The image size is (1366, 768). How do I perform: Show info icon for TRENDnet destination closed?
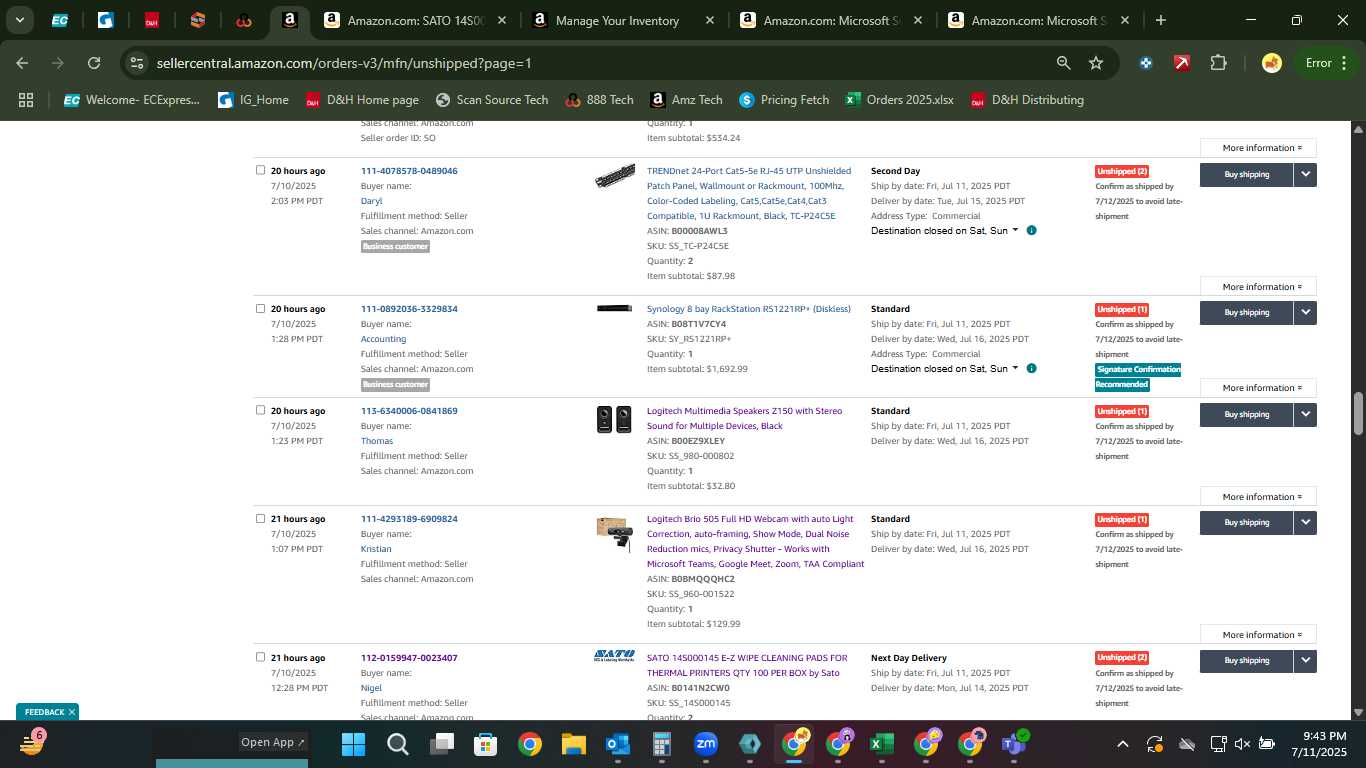pyautogui.click(x=1031, y=230)
